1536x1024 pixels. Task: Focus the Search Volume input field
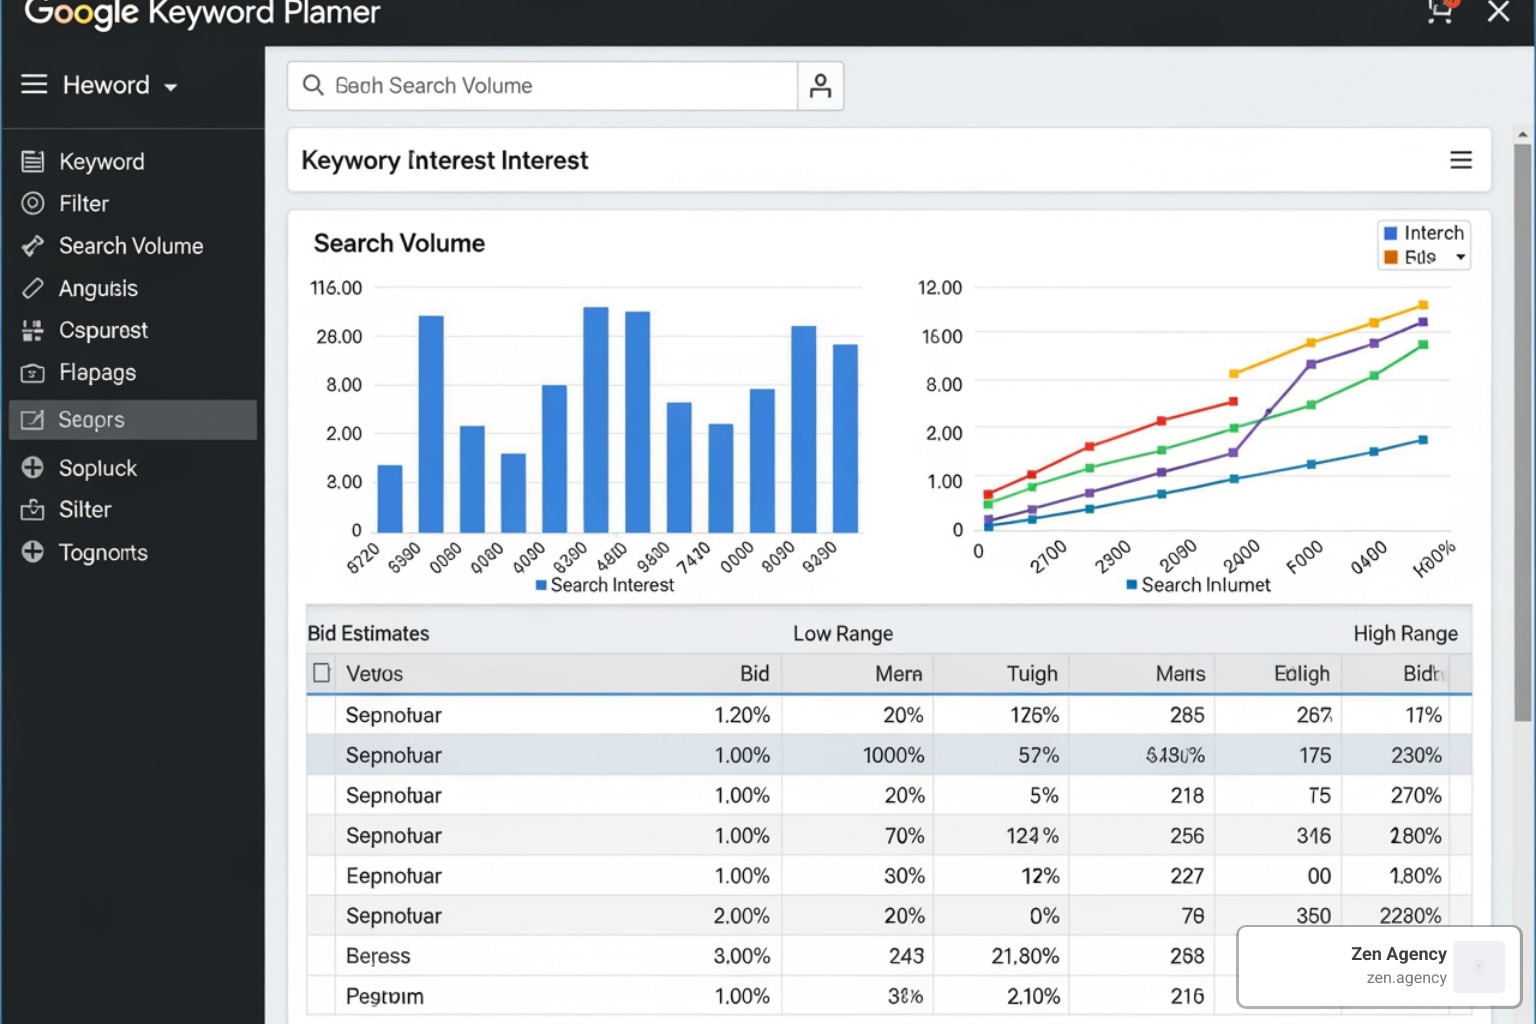click(x=543, y=86)
